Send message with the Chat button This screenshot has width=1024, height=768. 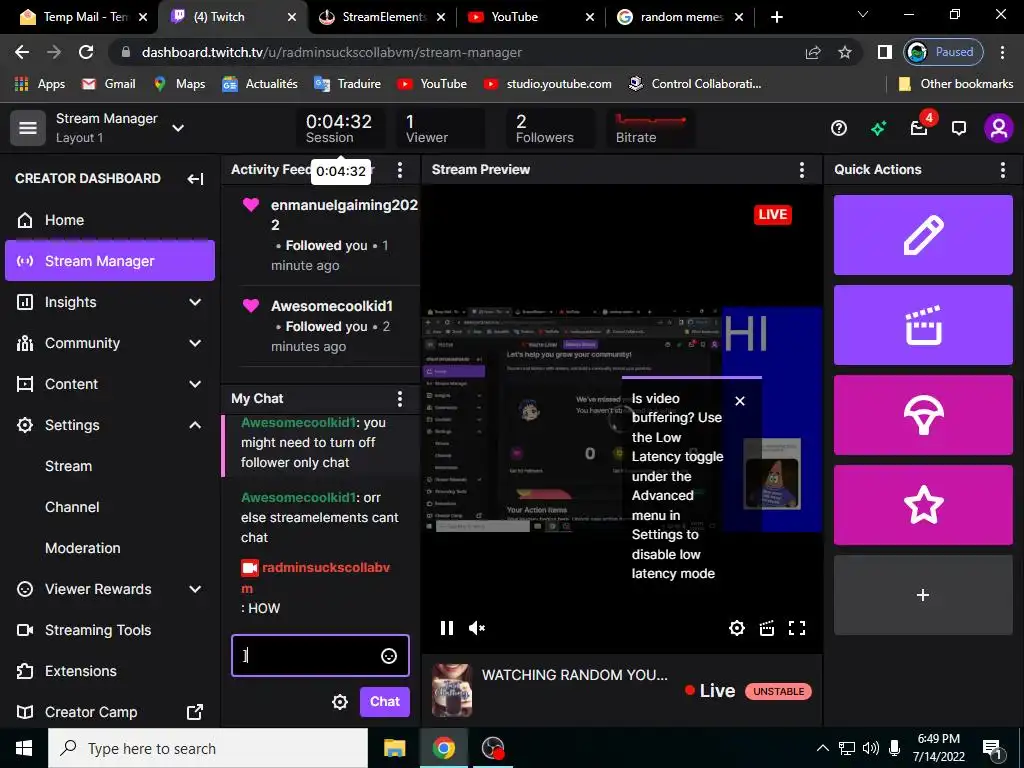(385, 702)
